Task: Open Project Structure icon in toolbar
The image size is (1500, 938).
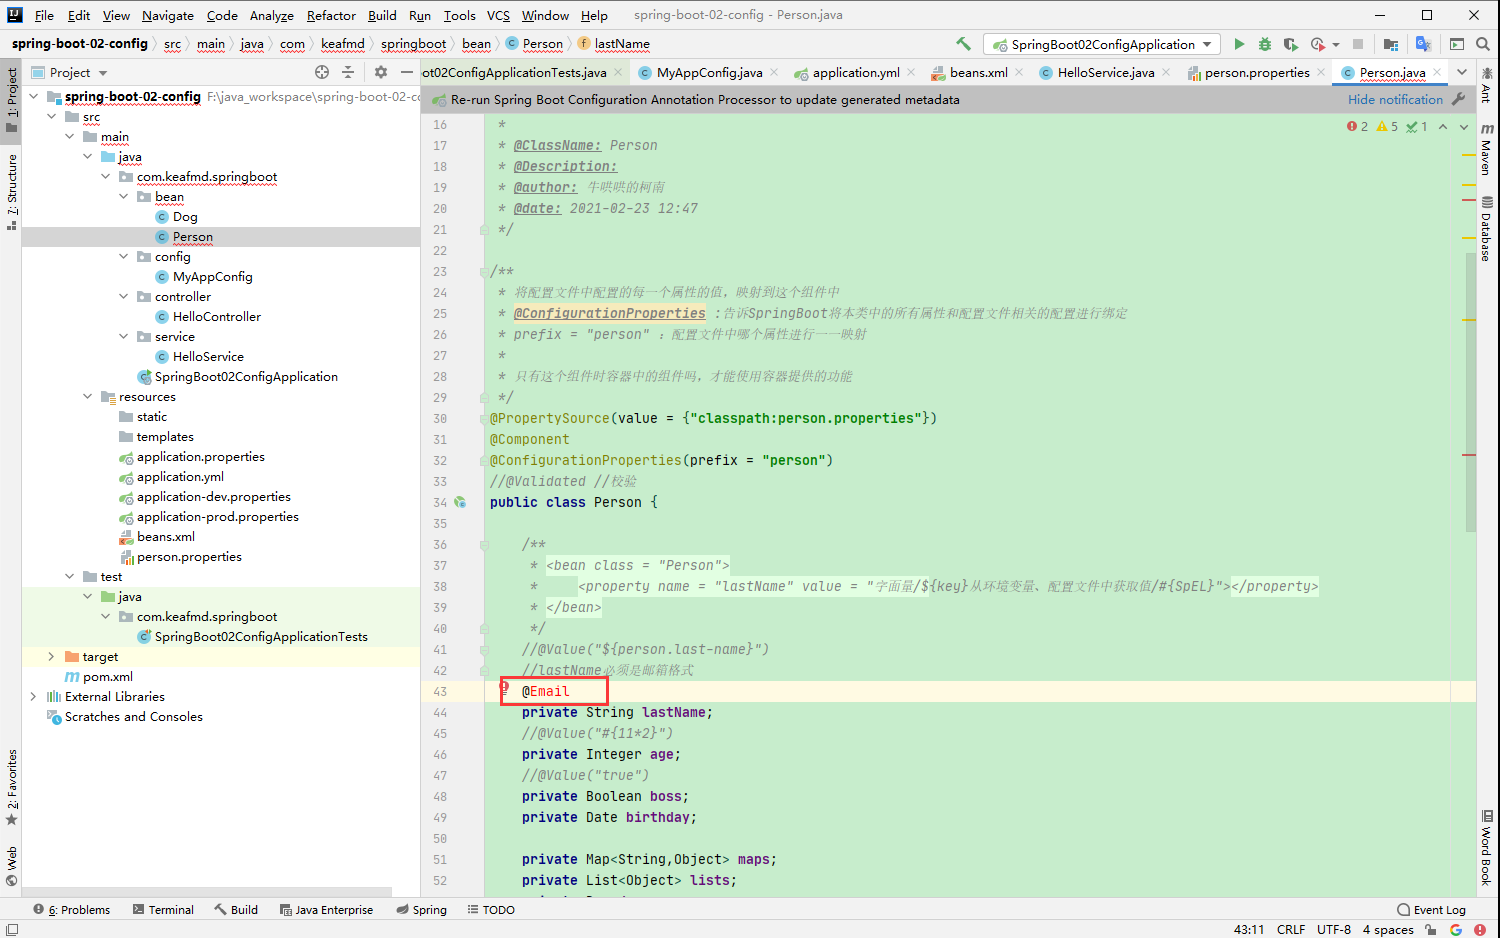Action: (1391, 44)
